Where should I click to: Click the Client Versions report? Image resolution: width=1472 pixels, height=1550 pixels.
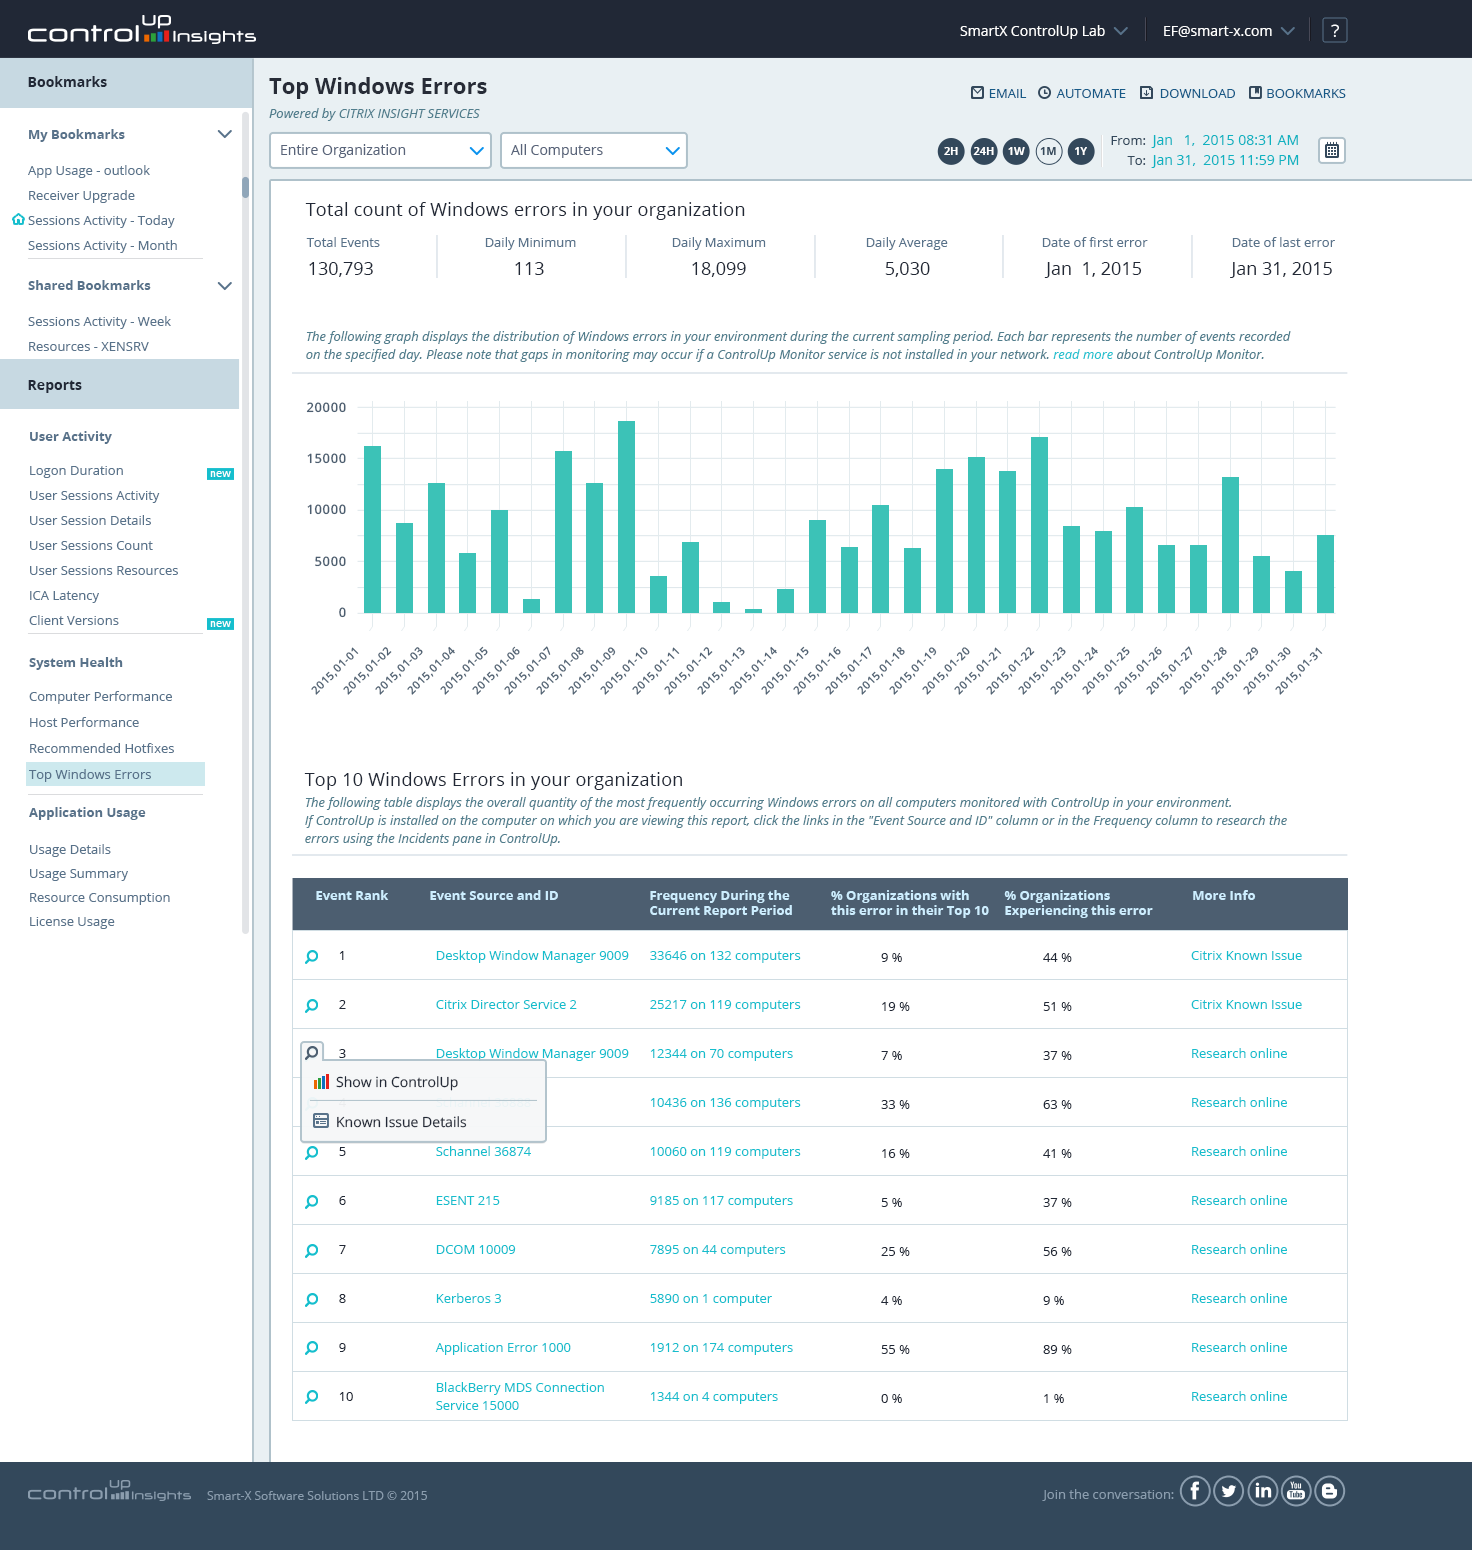tap(74, 621)
